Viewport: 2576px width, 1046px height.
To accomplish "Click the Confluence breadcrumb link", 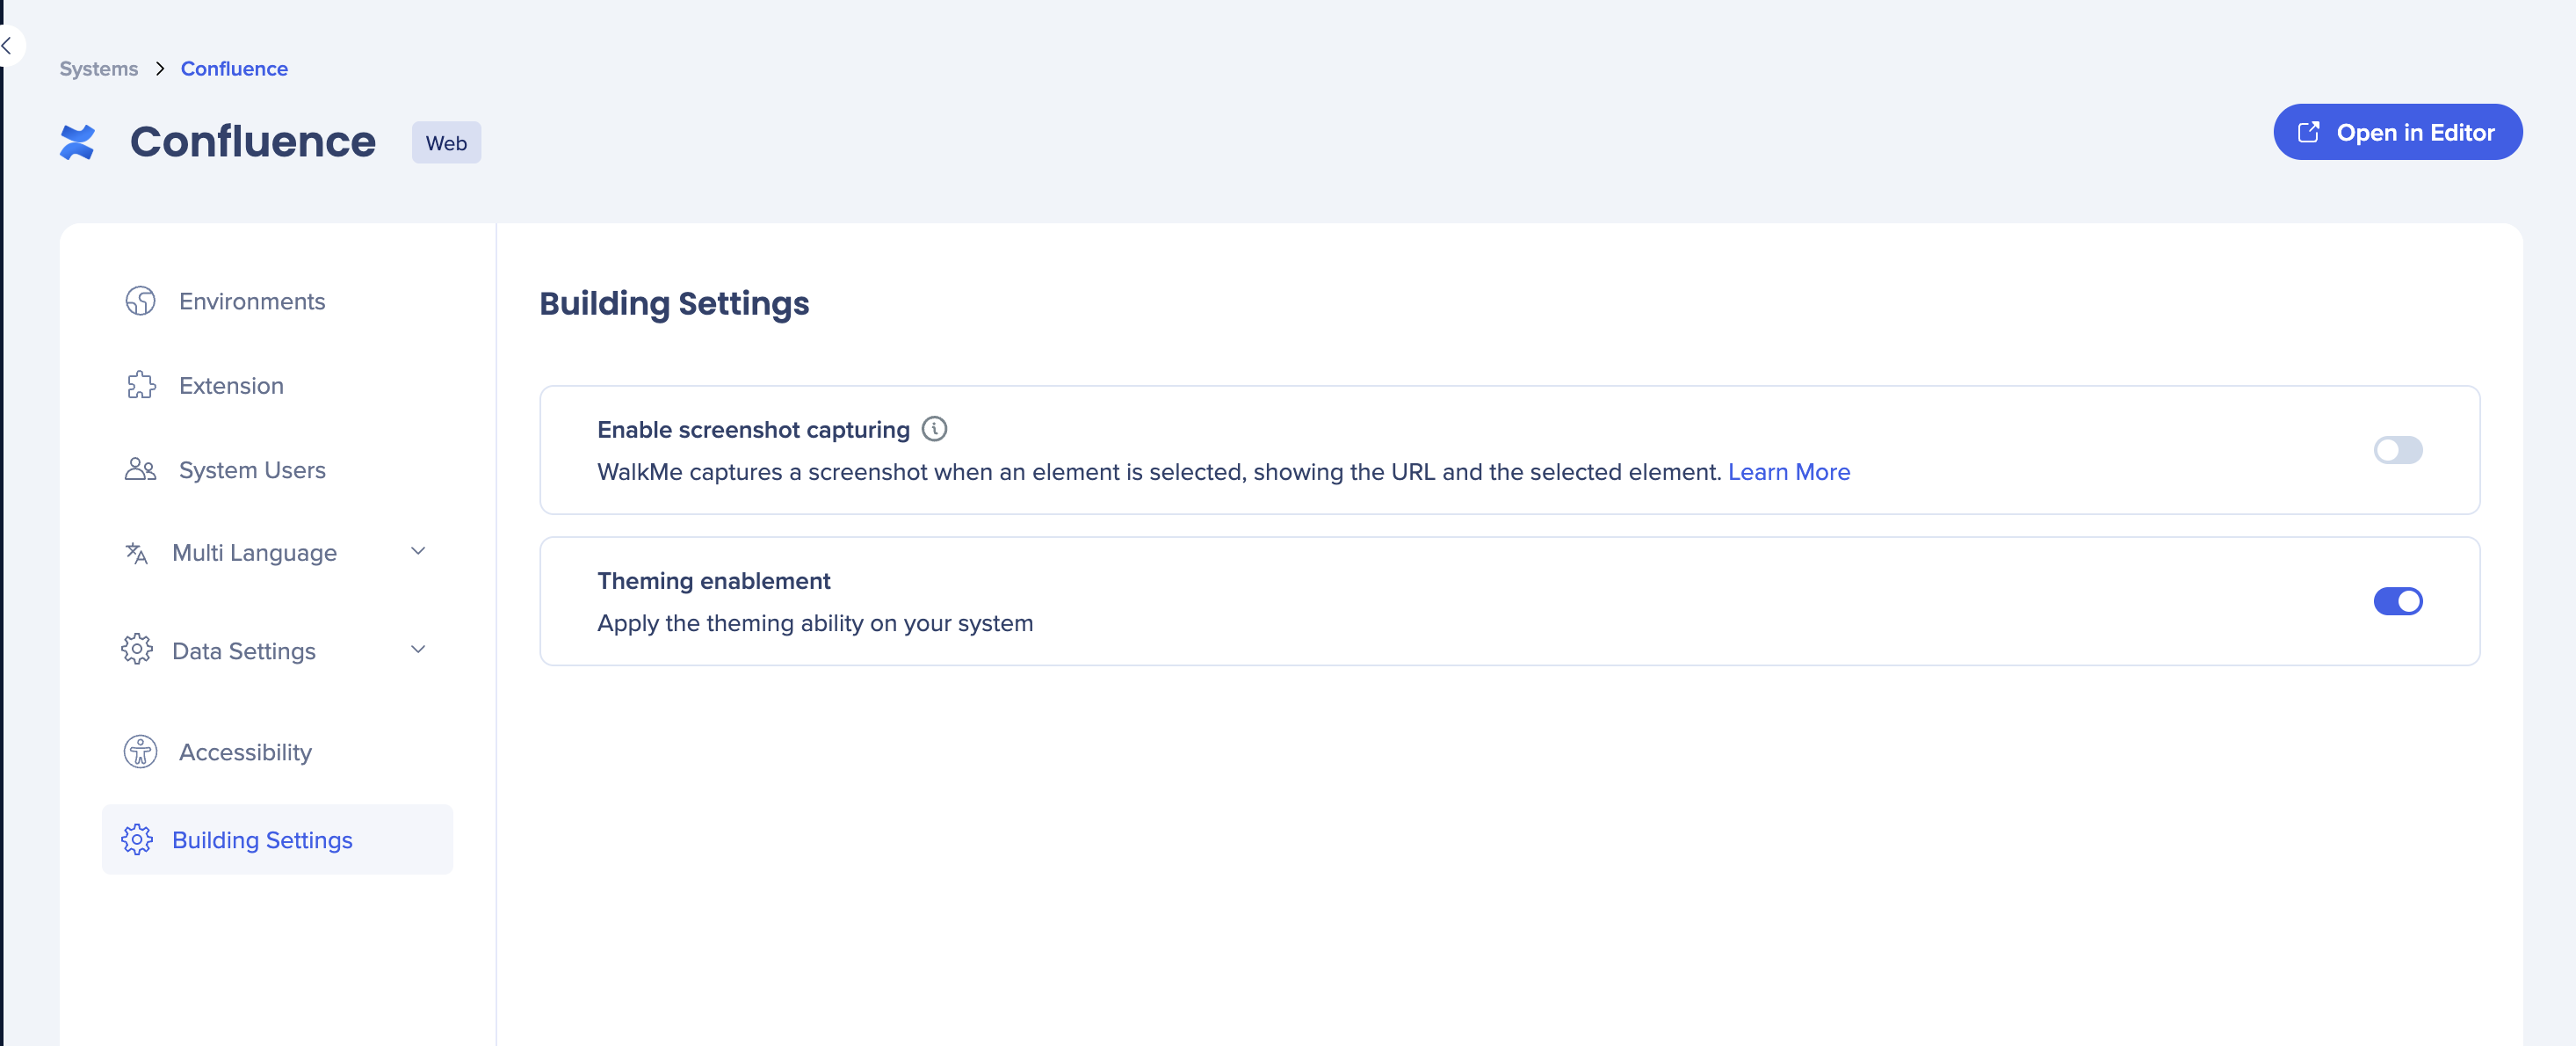I will [234, 68].
